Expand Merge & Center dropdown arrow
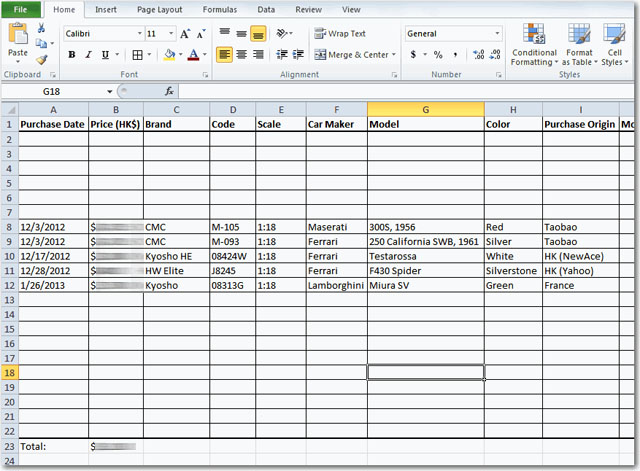The image size is (640, 471). [394, 55]
